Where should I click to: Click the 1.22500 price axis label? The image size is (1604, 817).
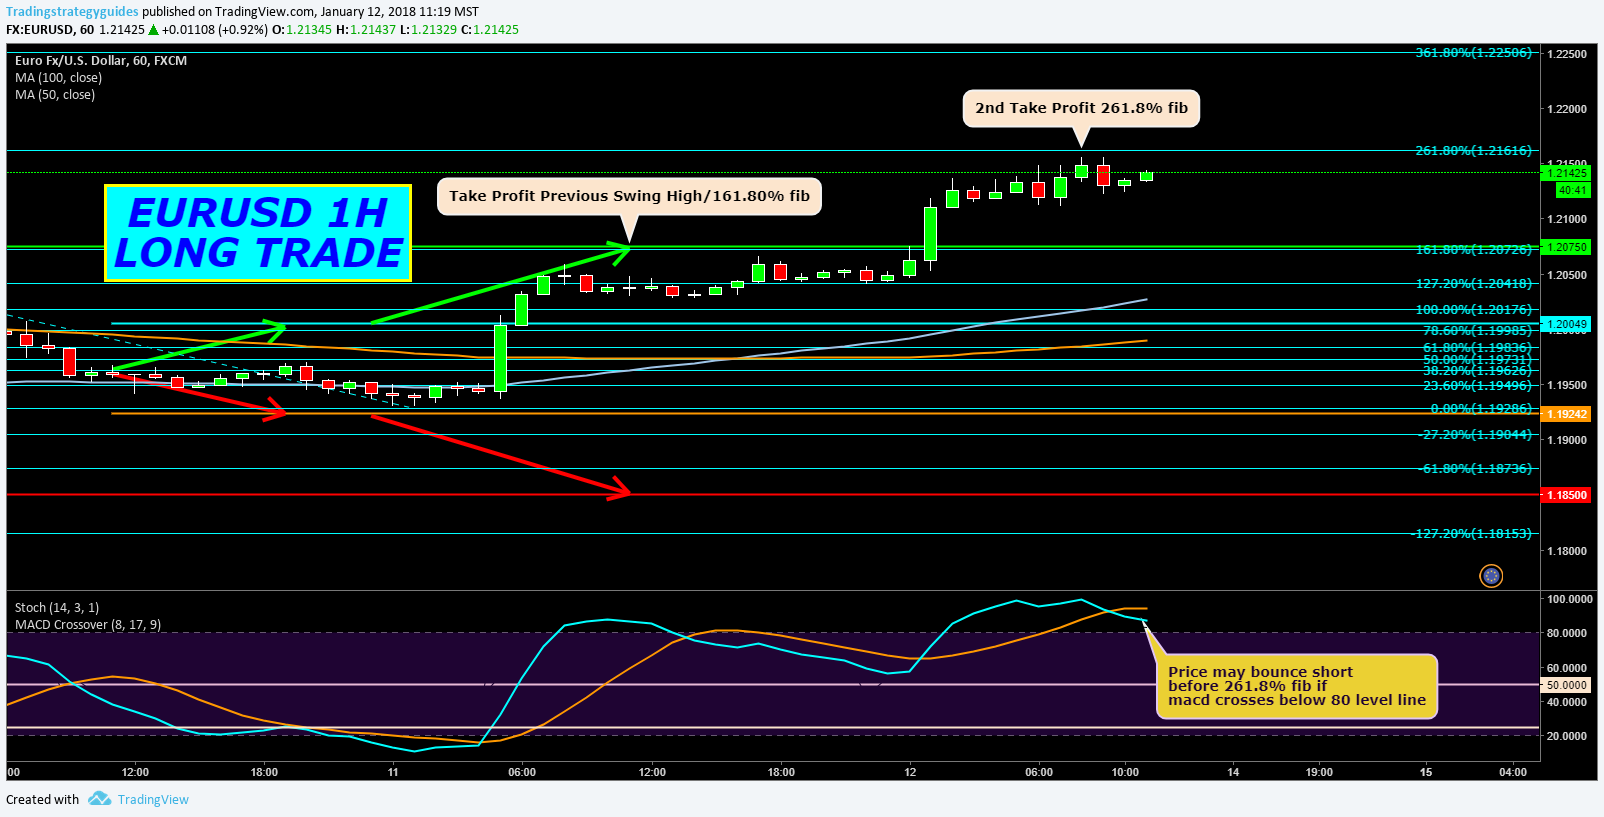(1567, 54)
